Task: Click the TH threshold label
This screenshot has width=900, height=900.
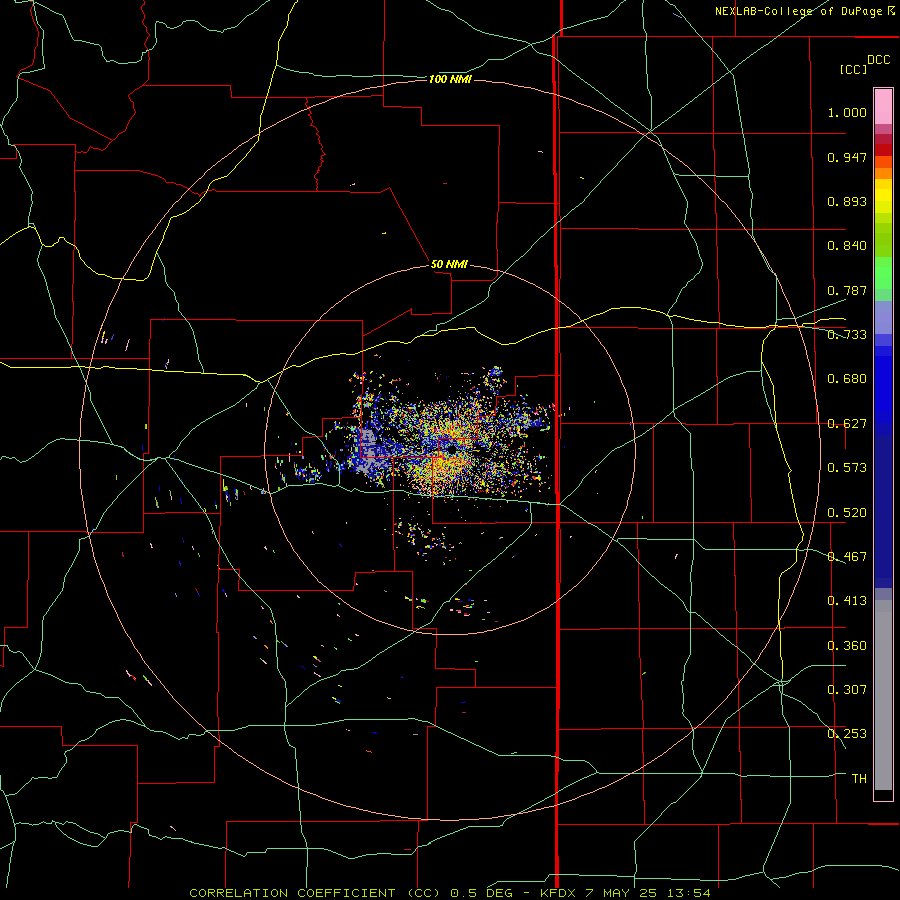Action: [859, 779]
